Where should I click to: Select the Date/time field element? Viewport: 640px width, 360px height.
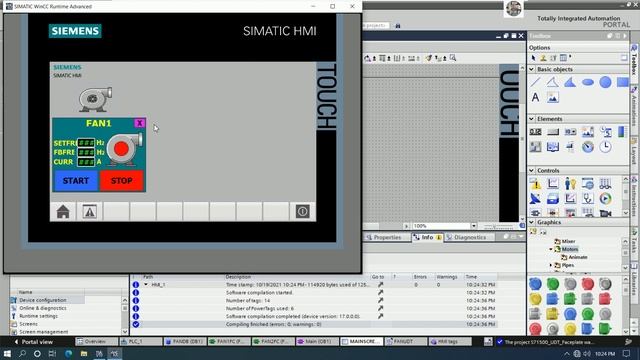(605, 131)
